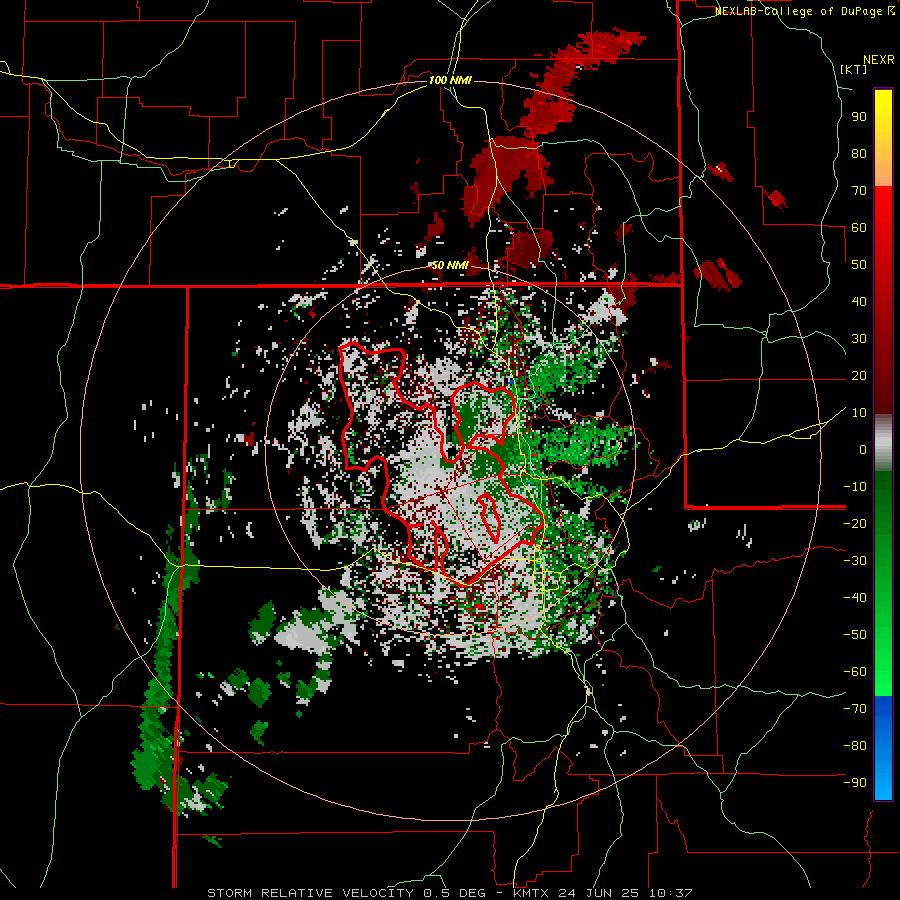Click the "50 NMI" range ring label
Viewport: 900px width, 900px height.
point(450,265)
